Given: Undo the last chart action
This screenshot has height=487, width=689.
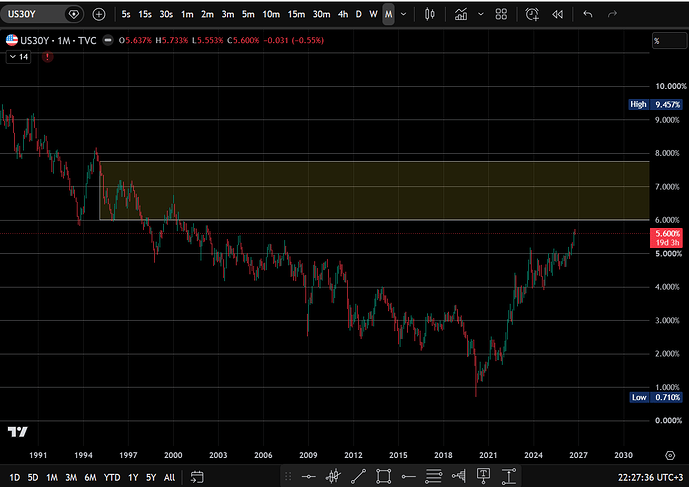Looking at the screenshot, I should point(587,15).
